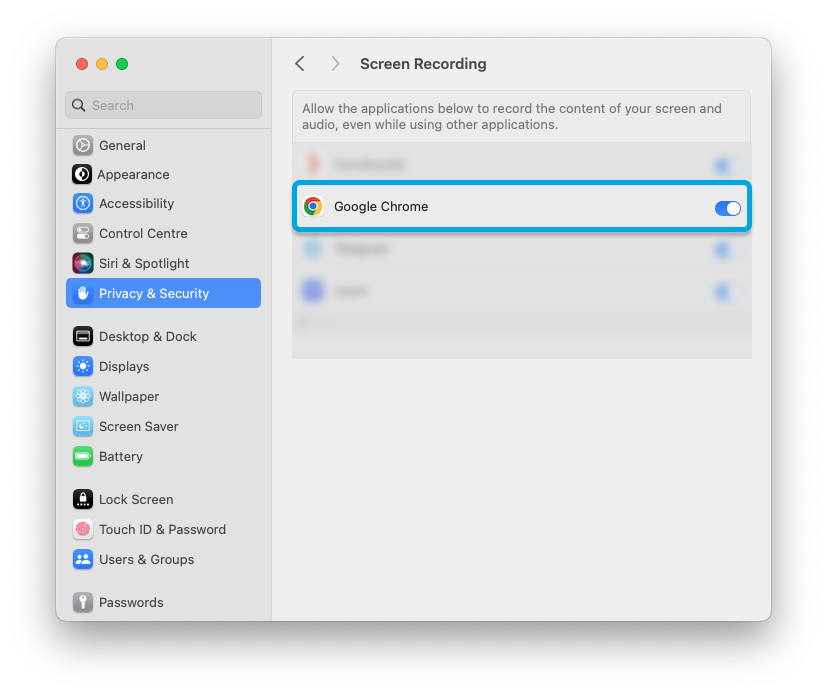Image resolution: width=827 pixels, height=695 pixels.
Task: Disable screen recording for Google Chrome
Action: [727, 208]
